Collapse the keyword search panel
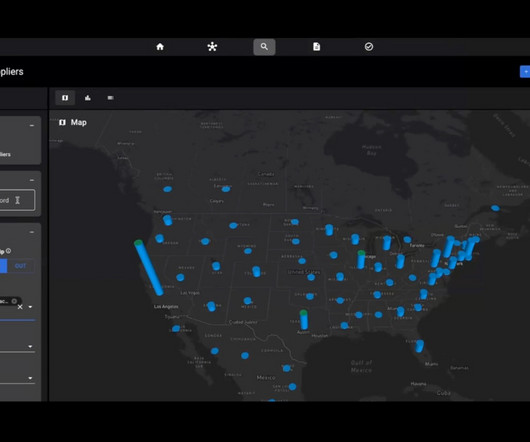Viewport: 530px width, 442px height. 32,180
